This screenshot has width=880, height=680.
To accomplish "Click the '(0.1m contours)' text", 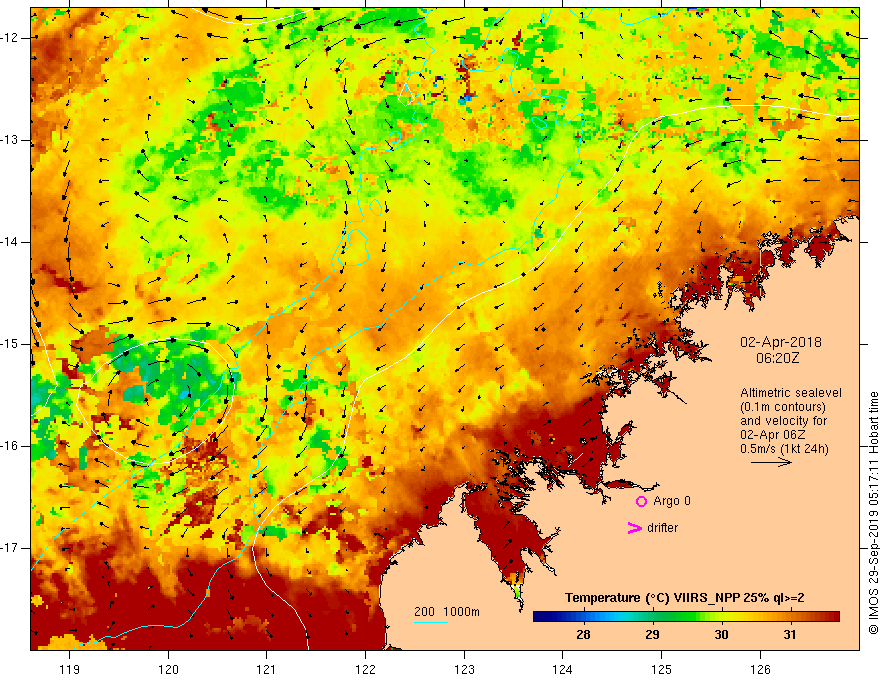I will point(783,407).
